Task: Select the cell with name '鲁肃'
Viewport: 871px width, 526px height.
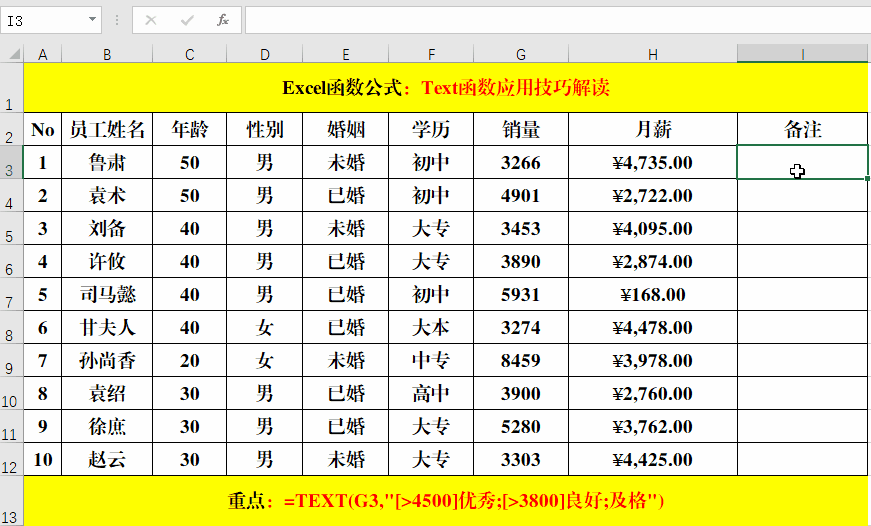Action: click(107, 162)
